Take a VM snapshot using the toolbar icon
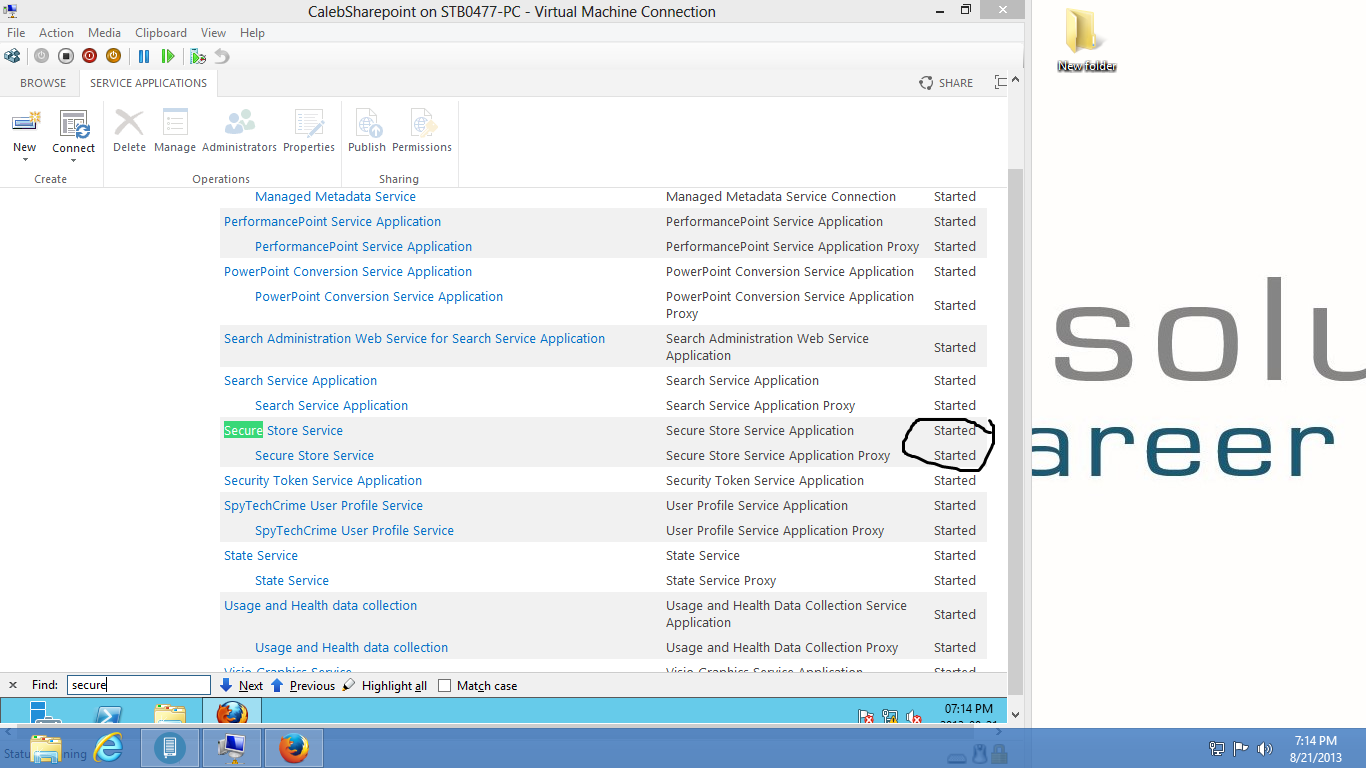Viewport: 1366px width, 768px height. 198,56
